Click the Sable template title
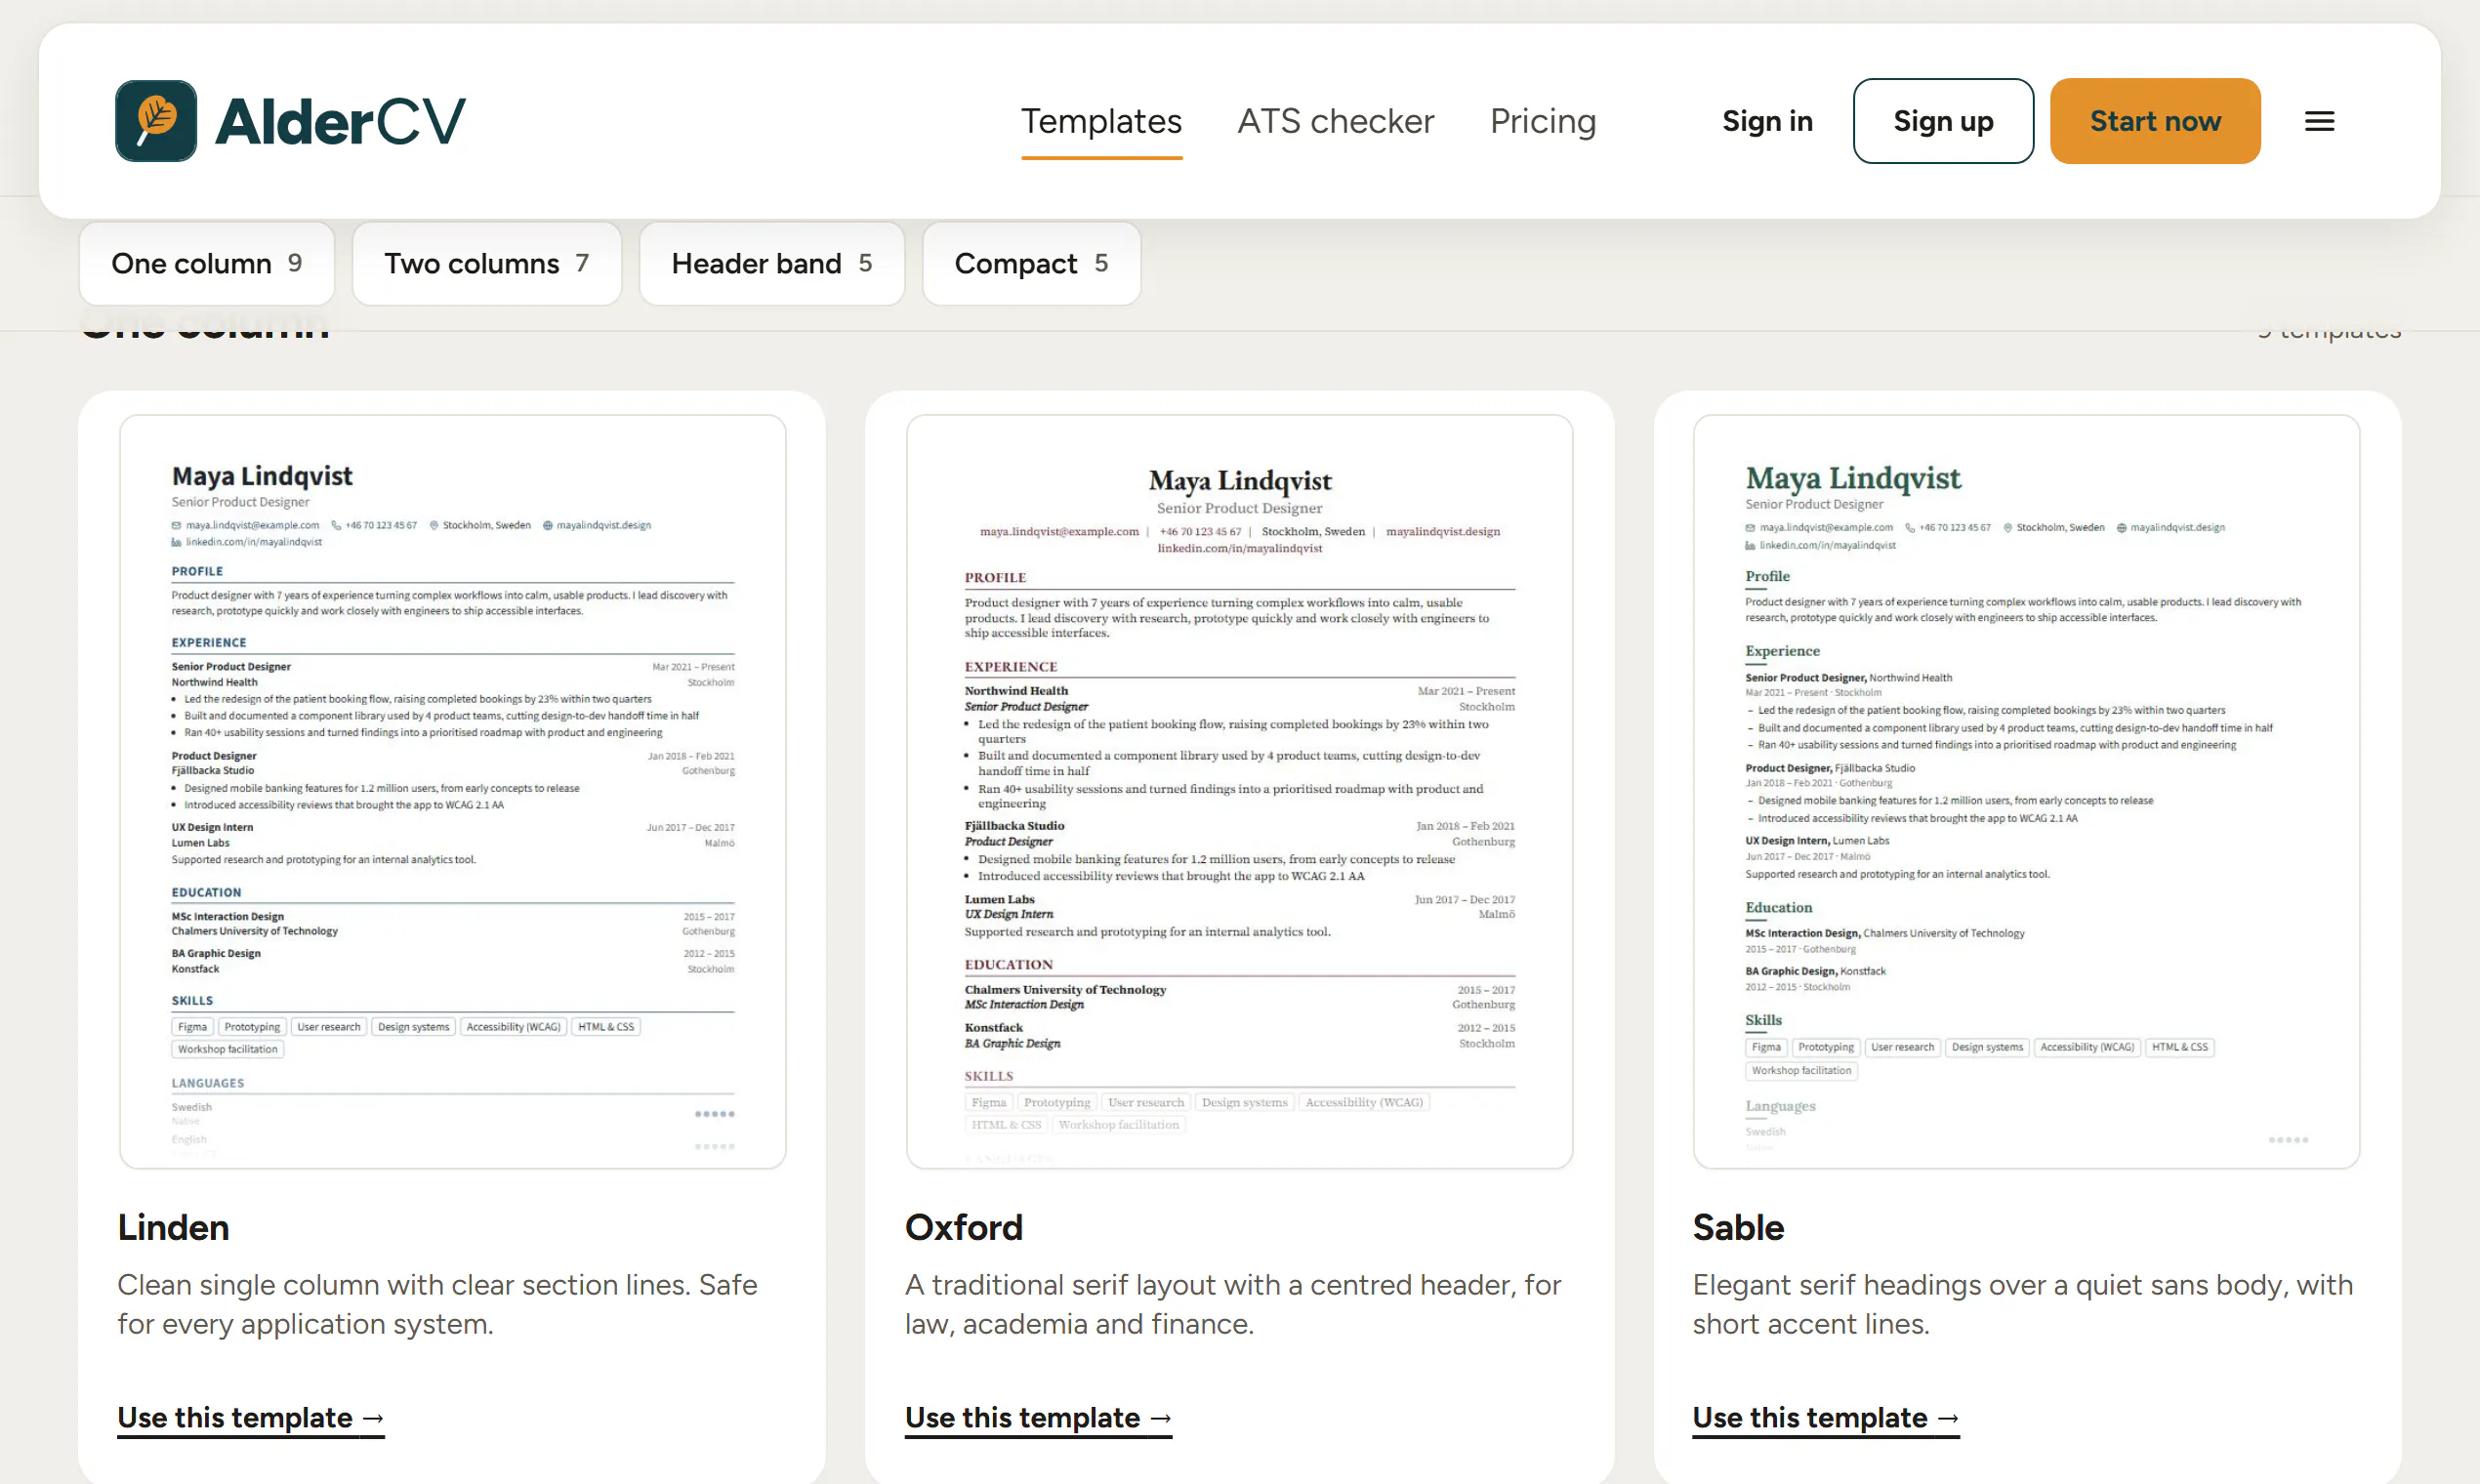This screenshot has width=2480, height=1484. coord(1737,1227)
